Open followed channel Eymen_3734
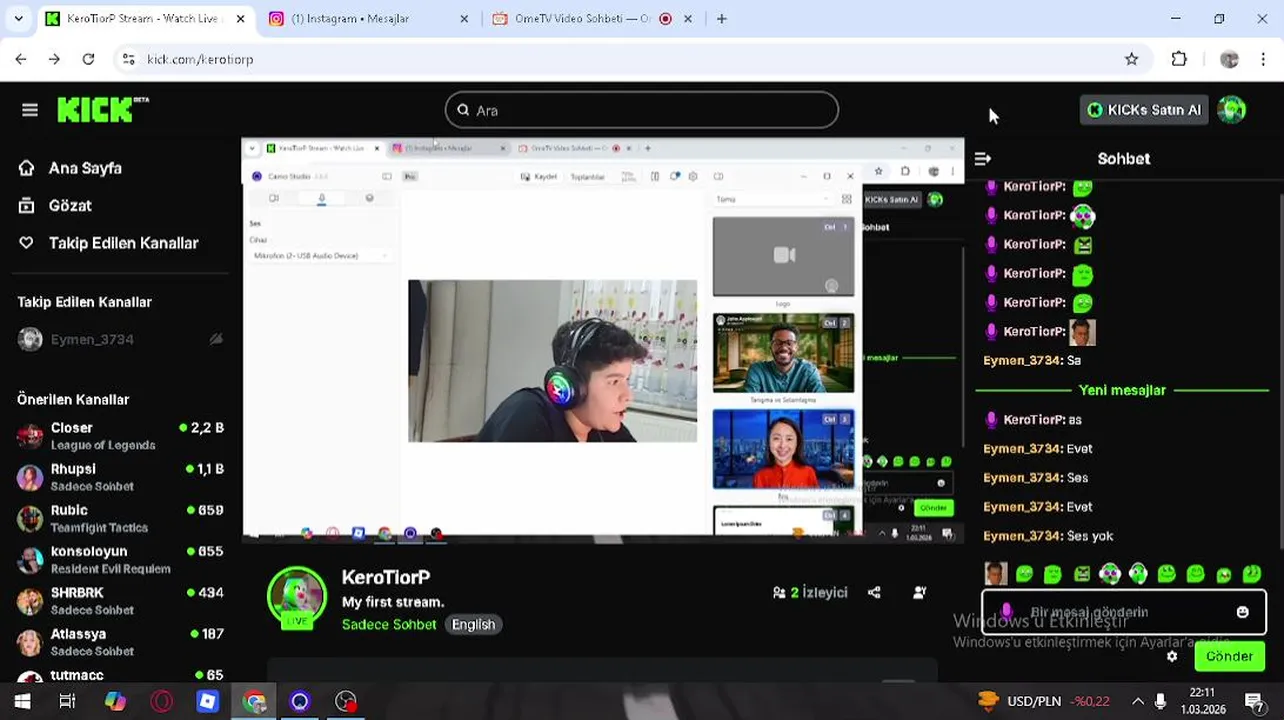 click(120, 339)
